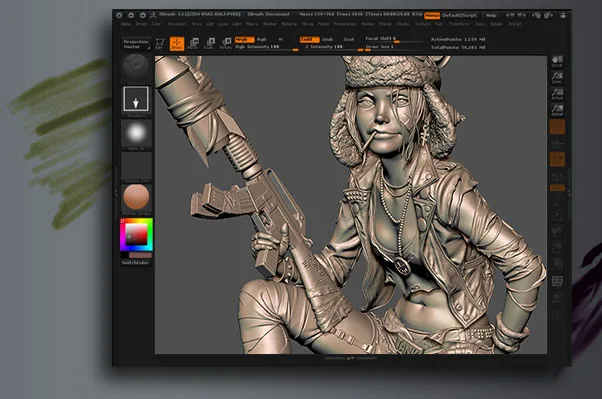Open the empty Texture slot
The width and height of the screenshot is (602, 399).
pyautogui.click(x=136, y=167)
